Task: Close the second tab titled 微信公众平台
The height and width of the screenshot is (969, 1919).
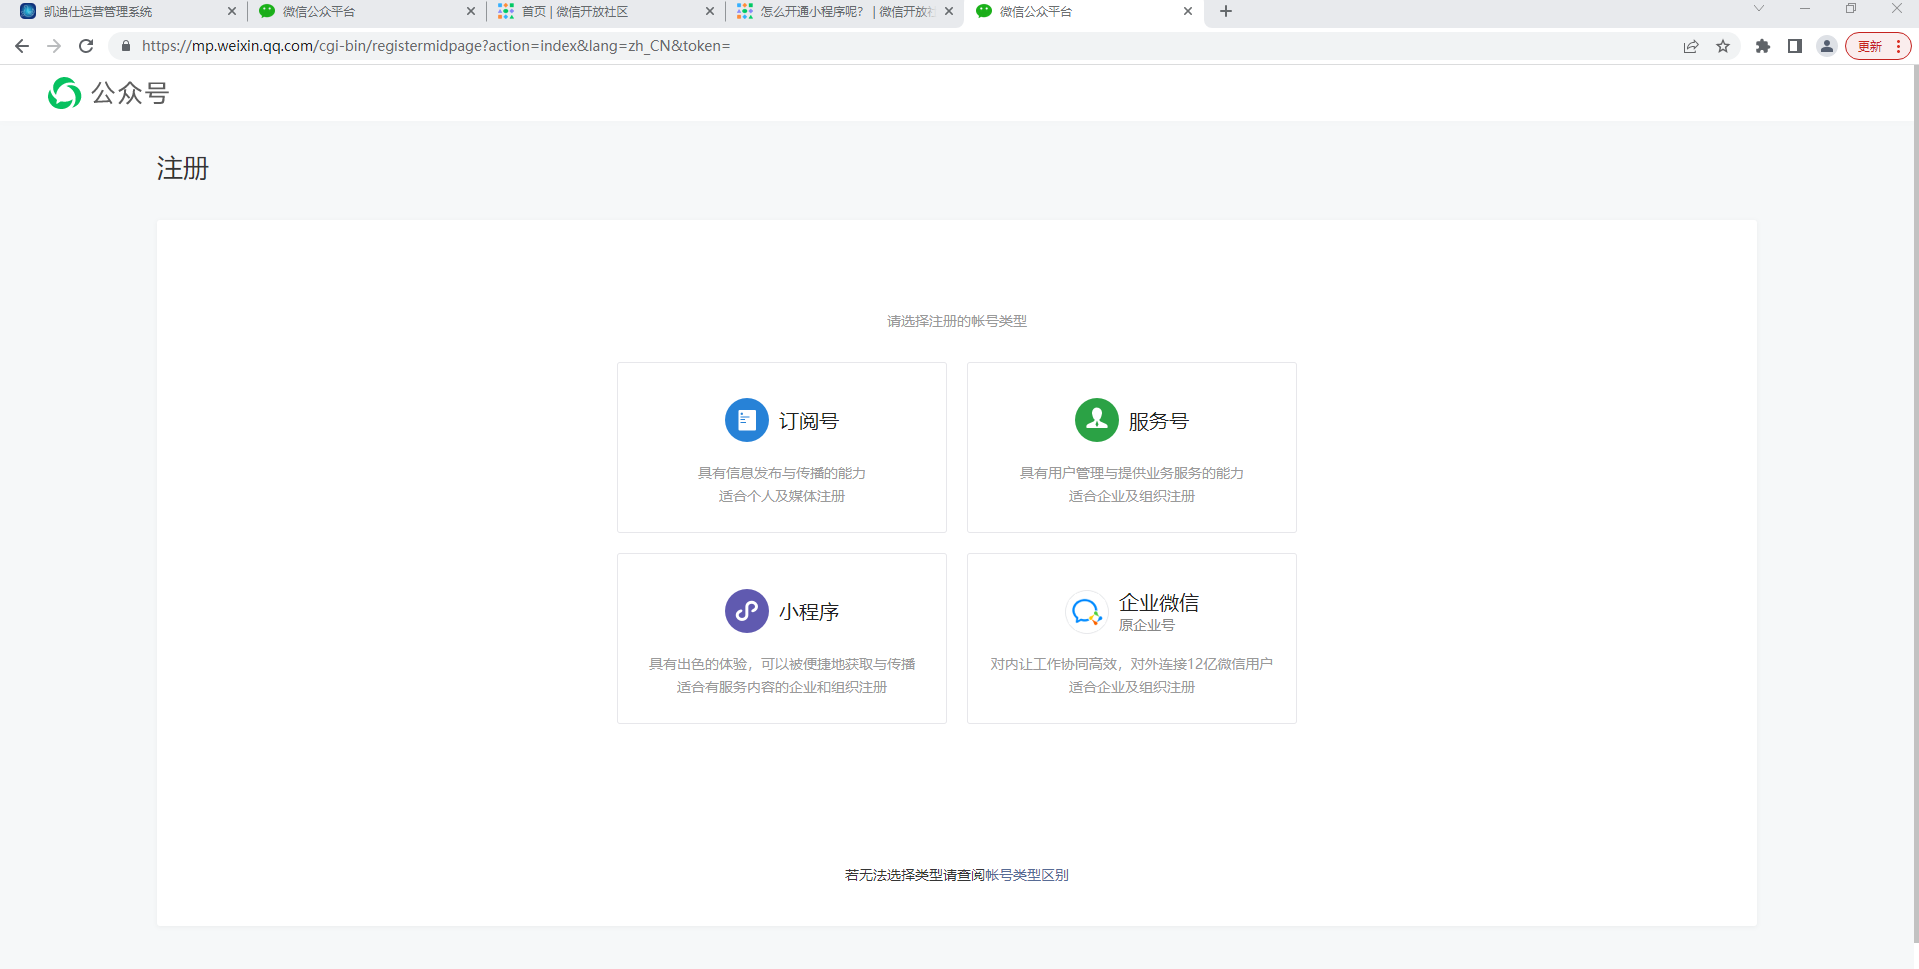Action: (x=471, y=11)
